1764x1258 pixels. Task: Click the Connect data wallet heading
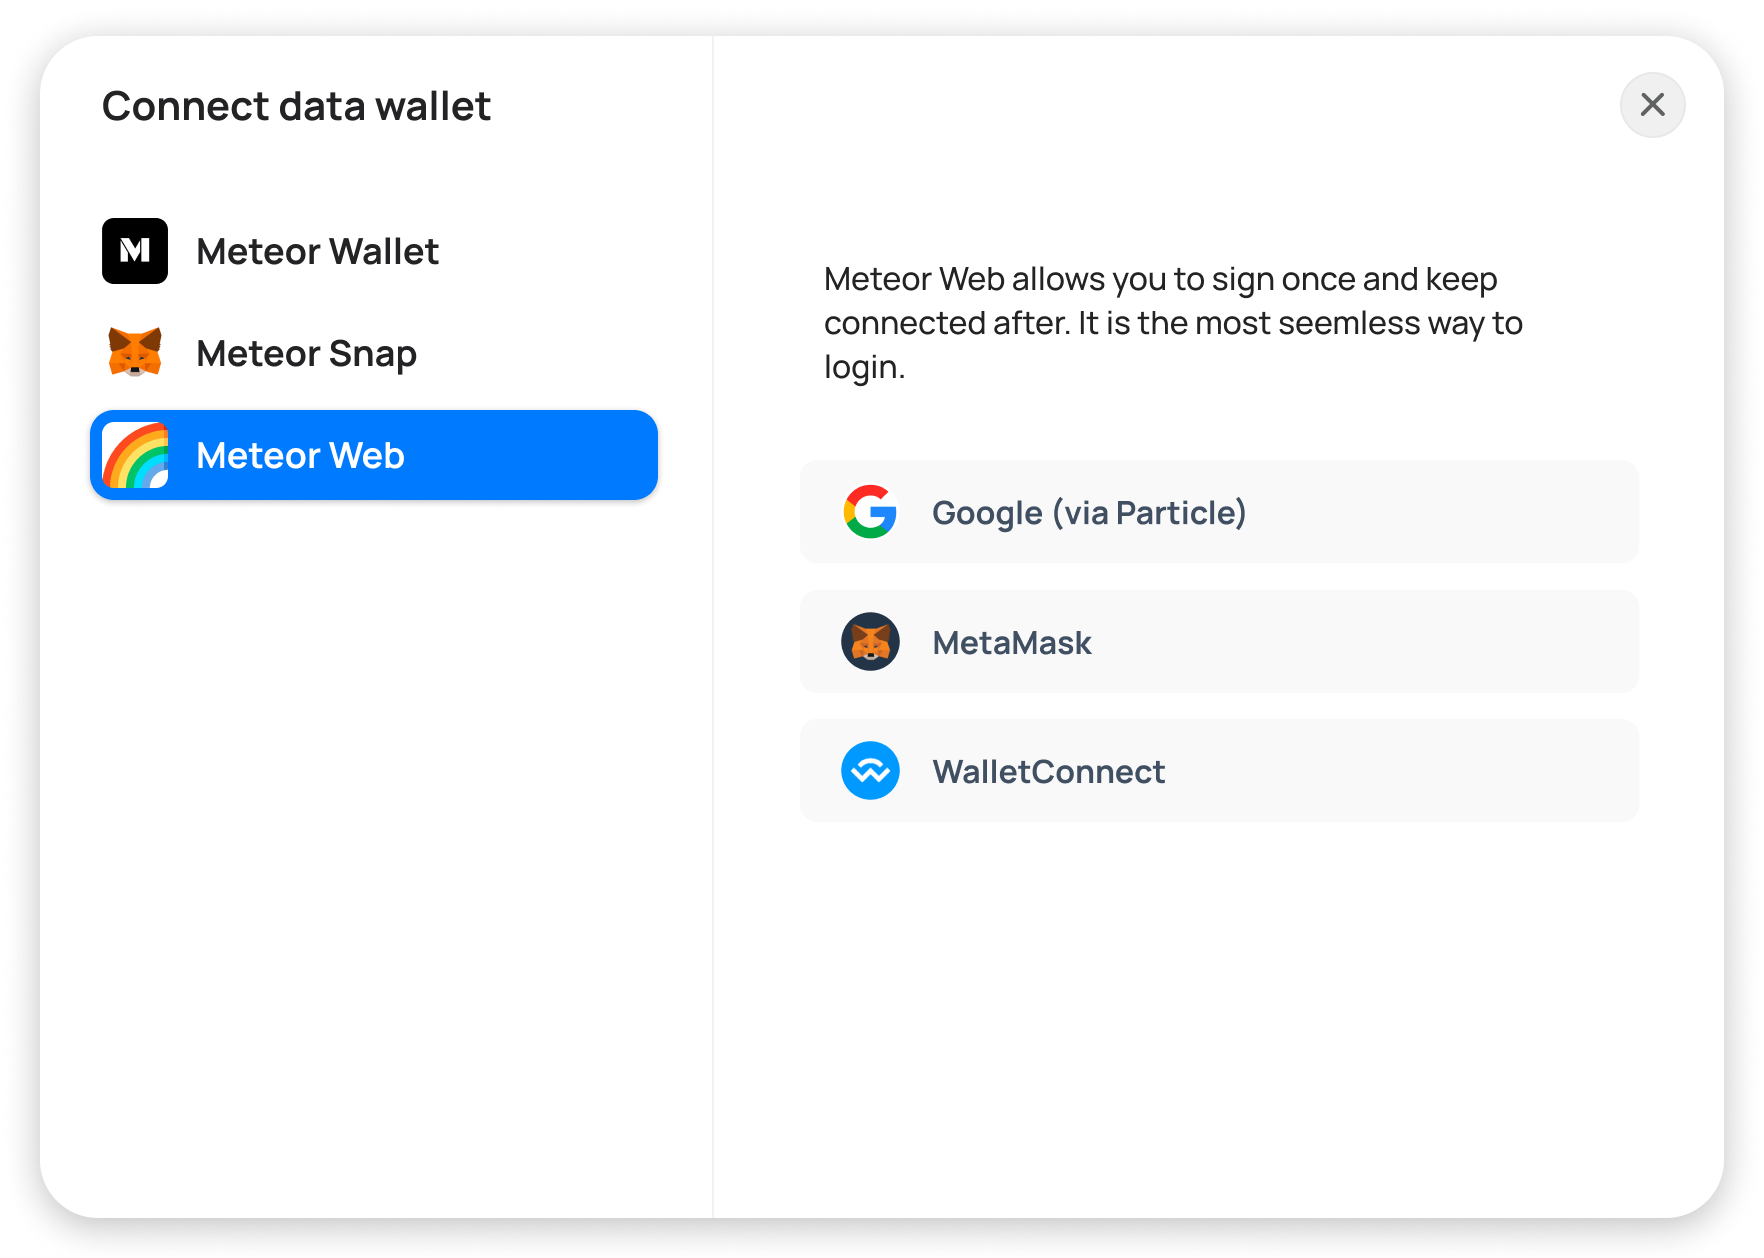click(x=296, y=106)
